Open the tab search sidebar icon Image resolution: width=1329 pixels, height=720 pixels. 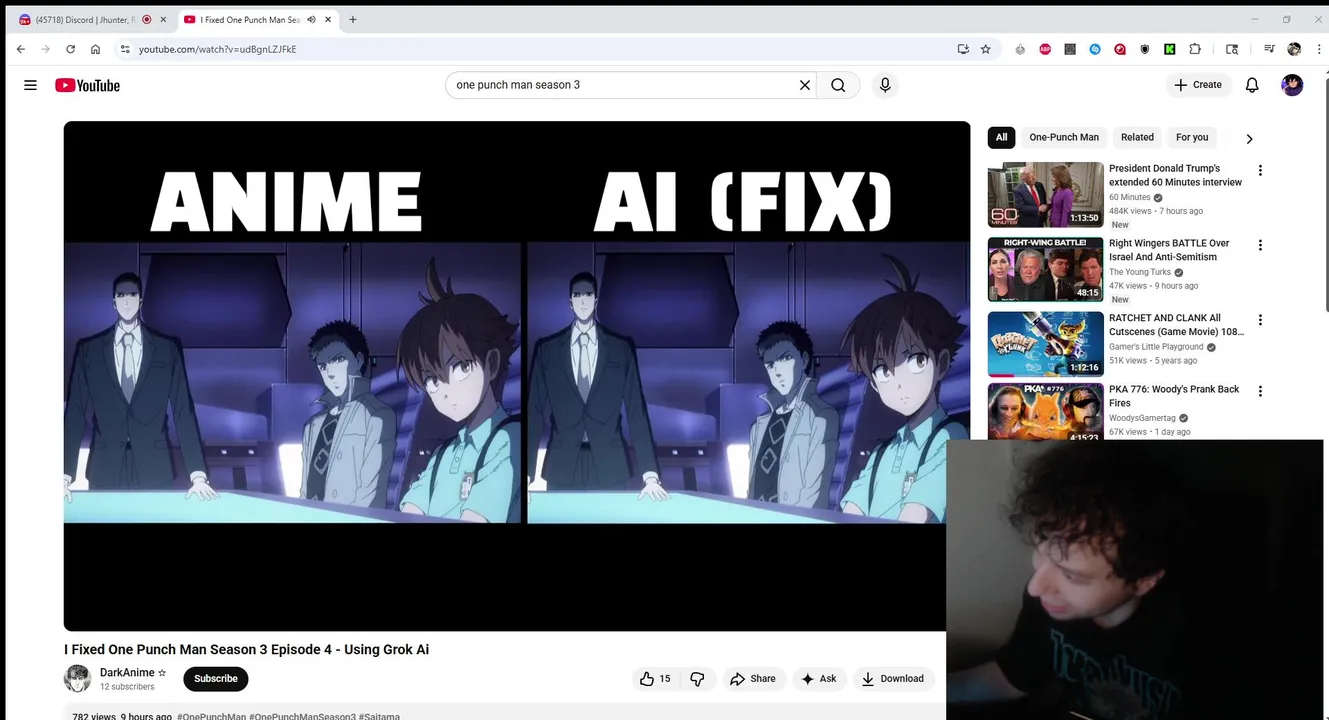tap(1232, 49)
